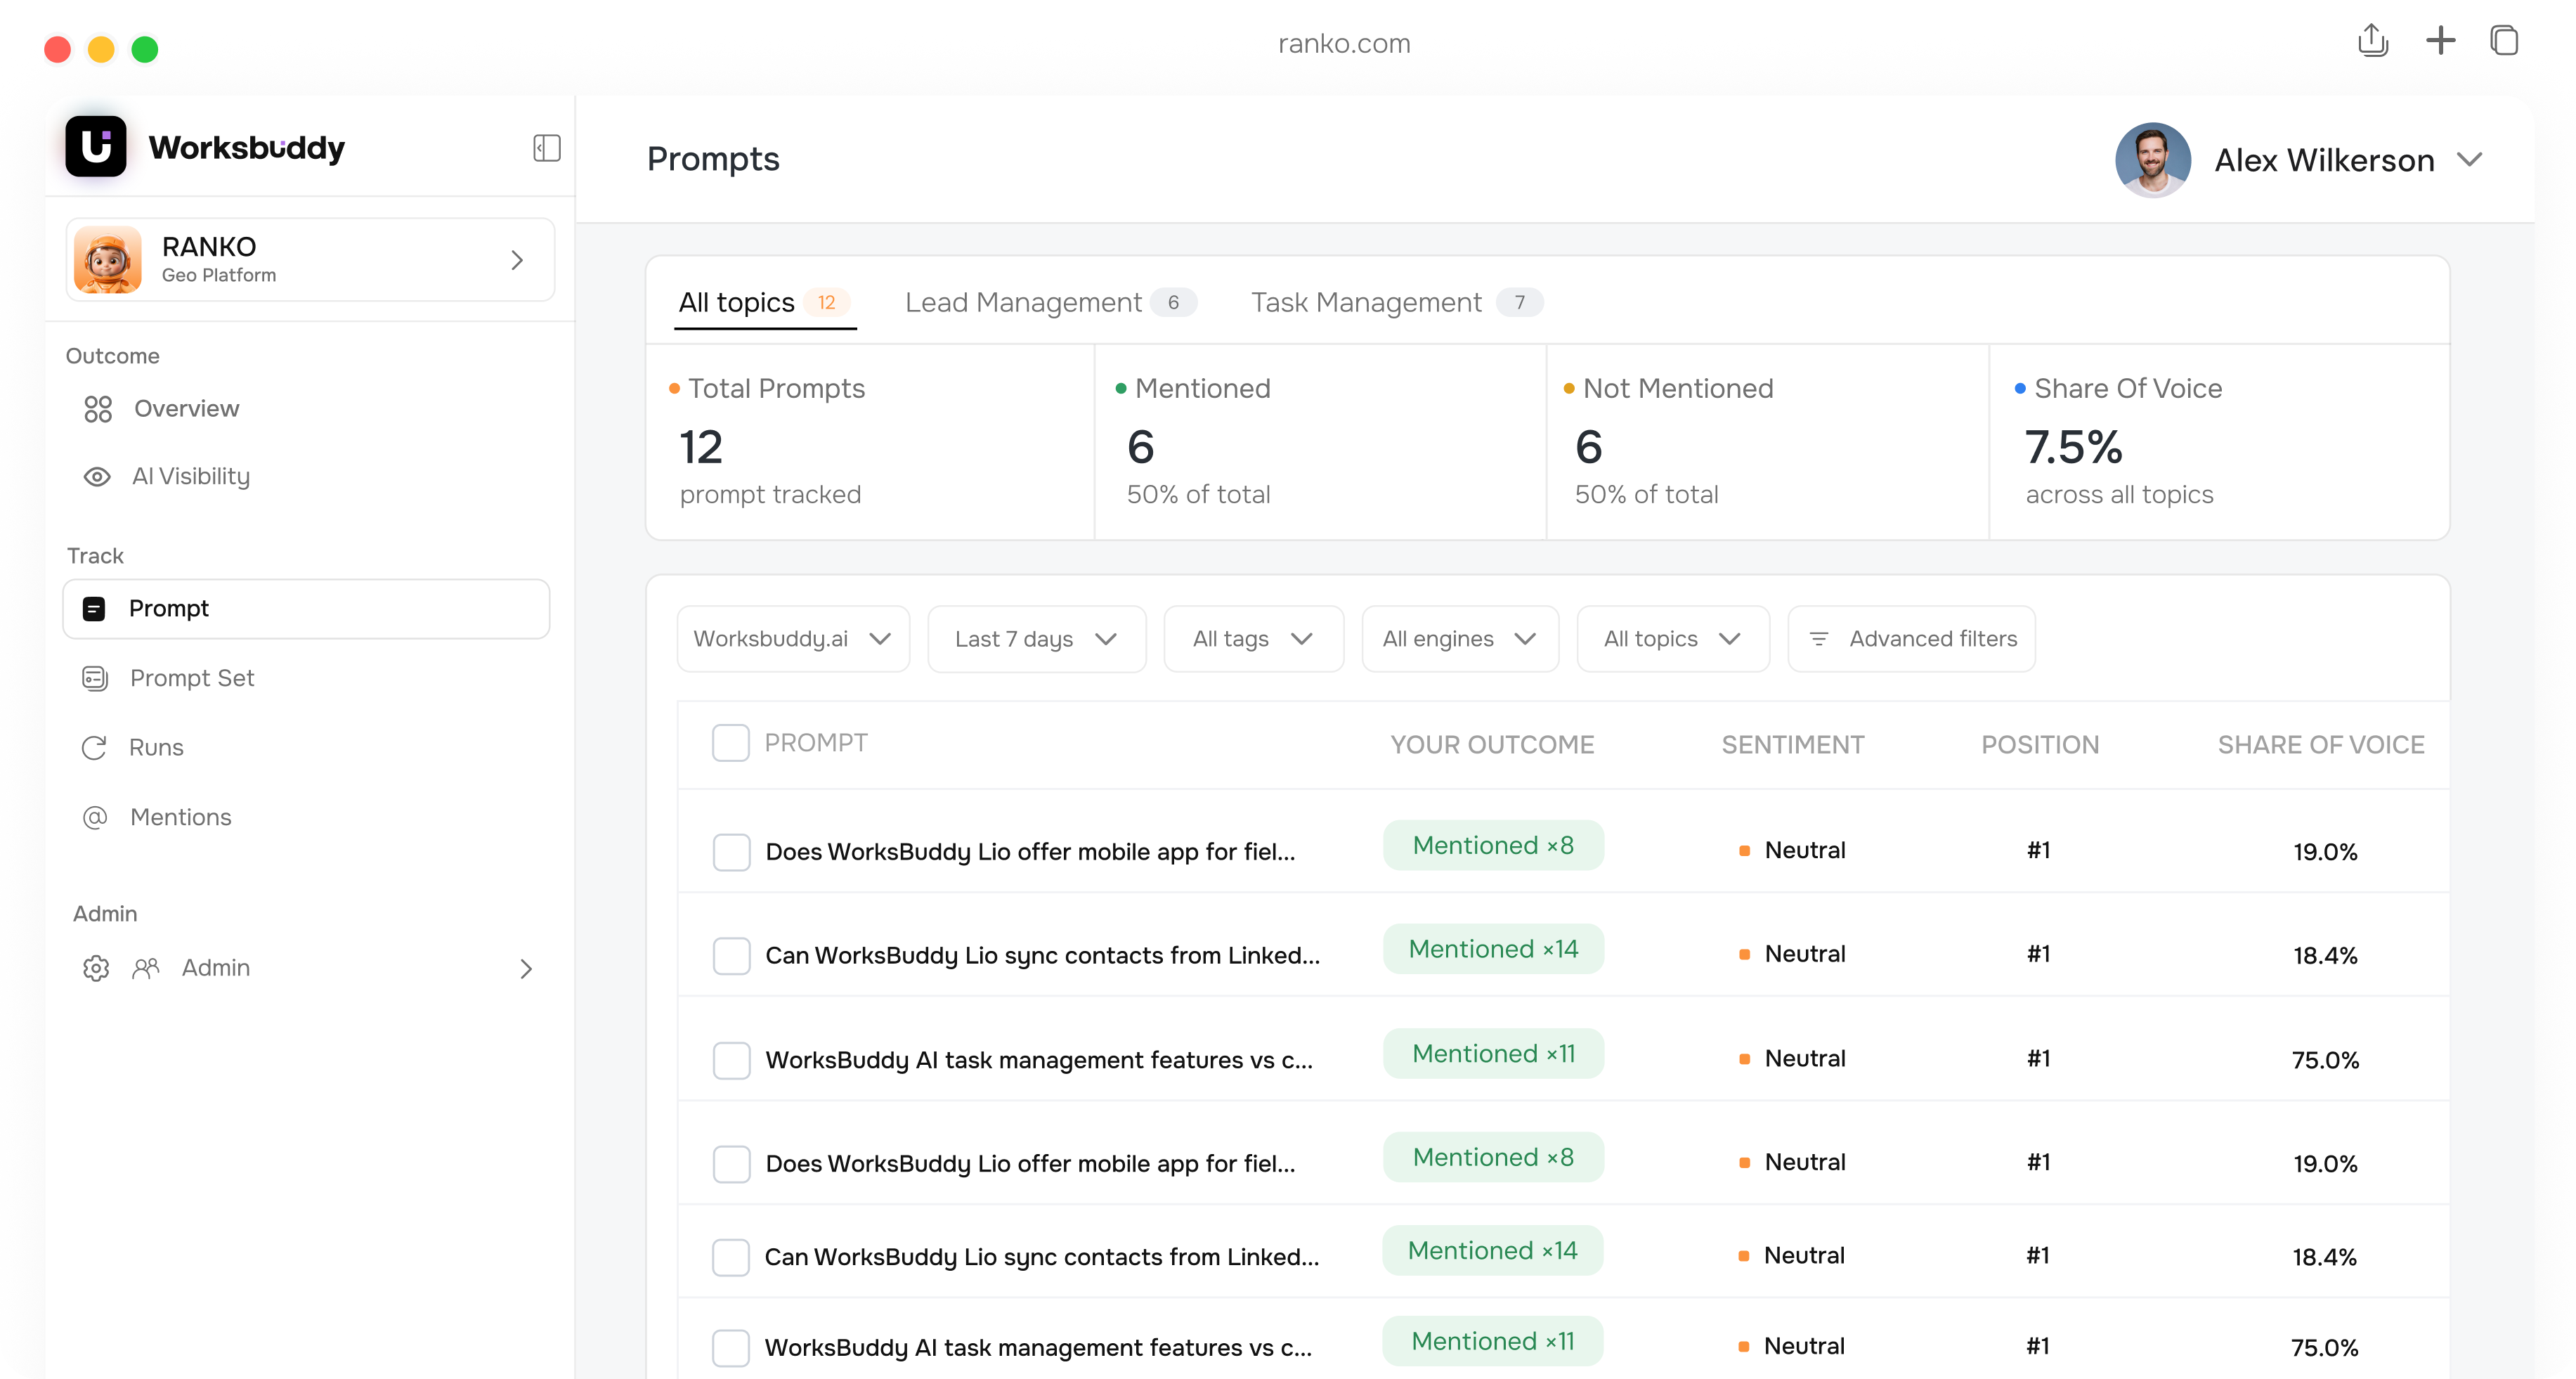Check the first mobile app prompt row

(x=731, y=852)
